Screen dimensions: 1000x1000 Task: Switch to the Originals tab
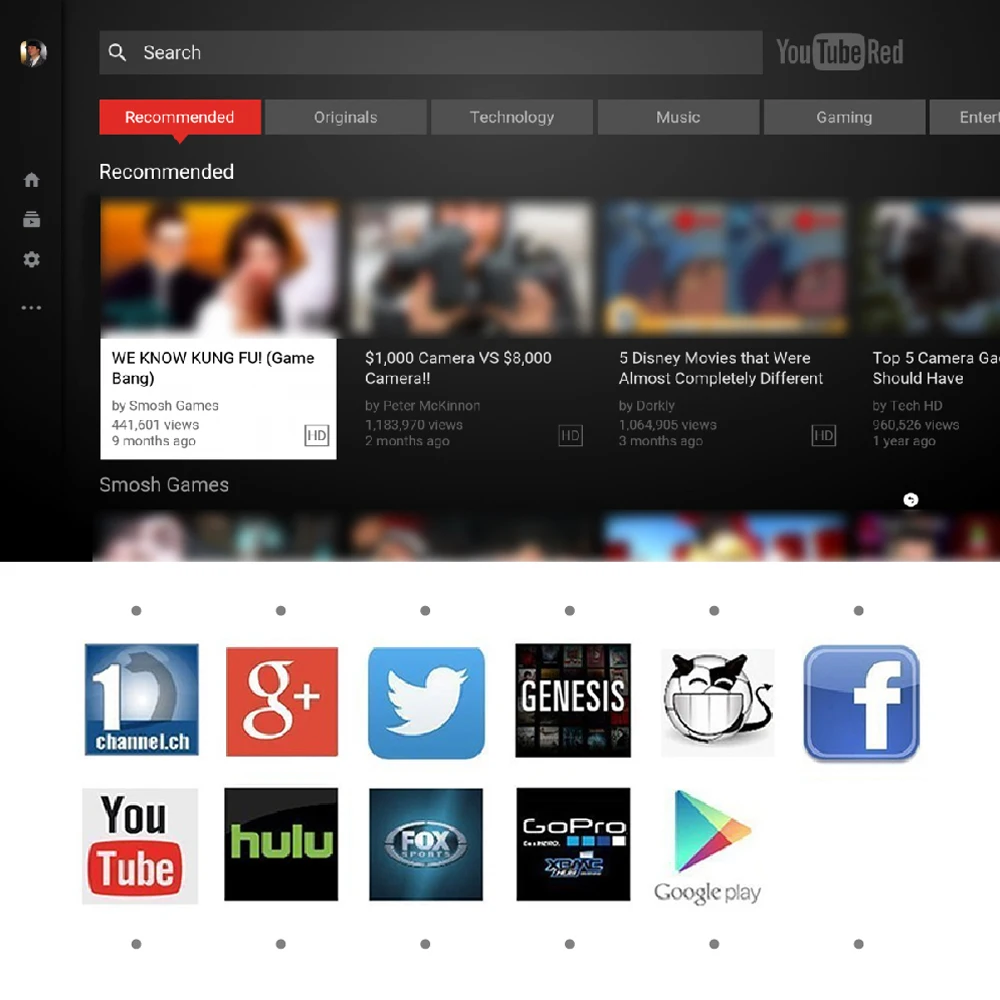tap(346, 117)
